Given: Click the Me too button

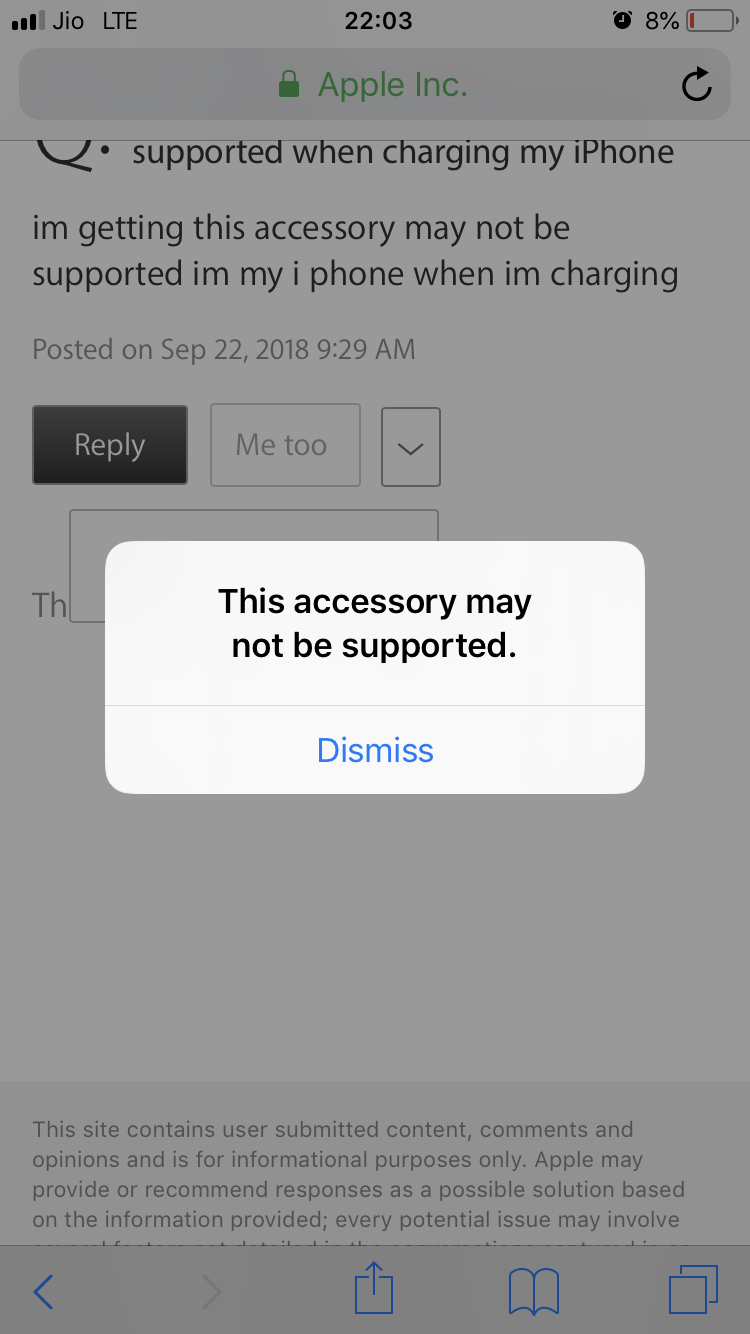Looking at the screenshot, I should coord(285,445).
